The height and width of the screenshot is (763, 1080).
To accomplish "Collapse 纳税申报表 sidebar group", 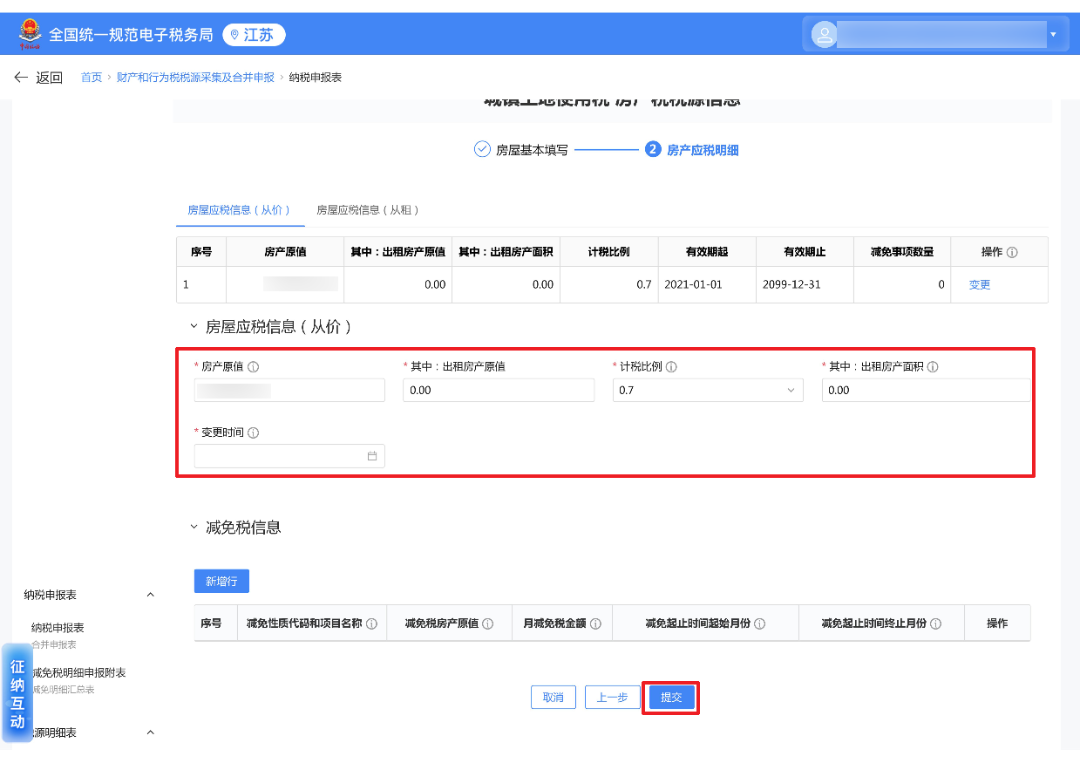I will [x=150, y=594].
